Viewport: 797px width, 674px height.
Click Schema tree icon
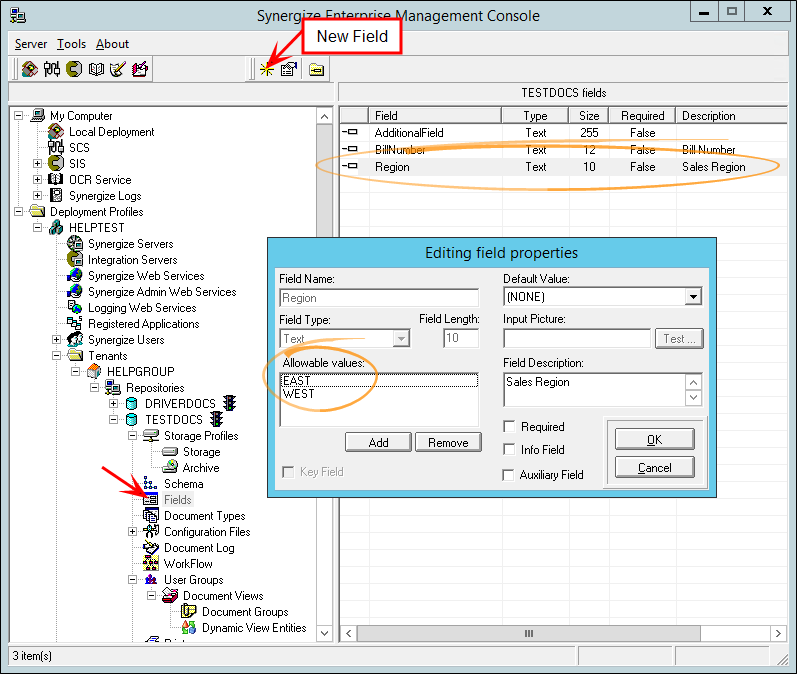(x=150, y=483)
